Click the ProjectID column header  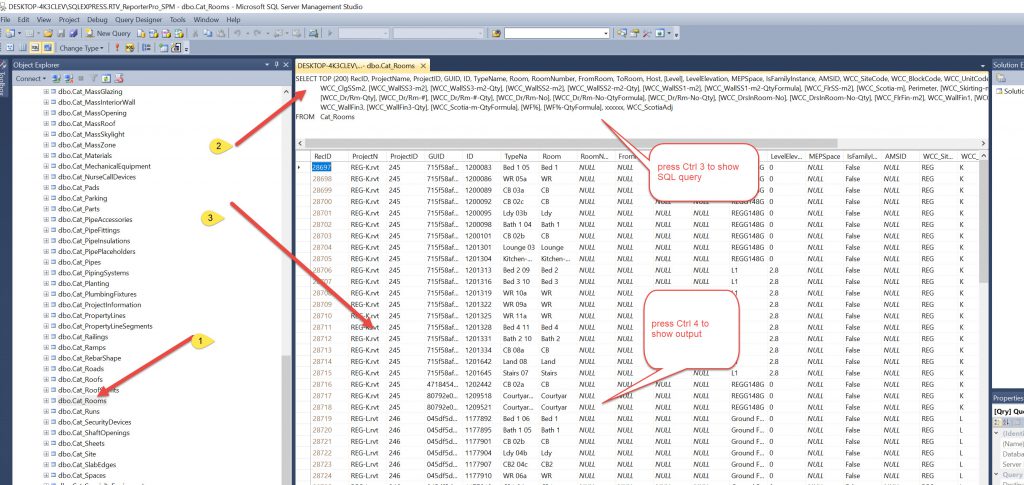[x=403, y=157]
